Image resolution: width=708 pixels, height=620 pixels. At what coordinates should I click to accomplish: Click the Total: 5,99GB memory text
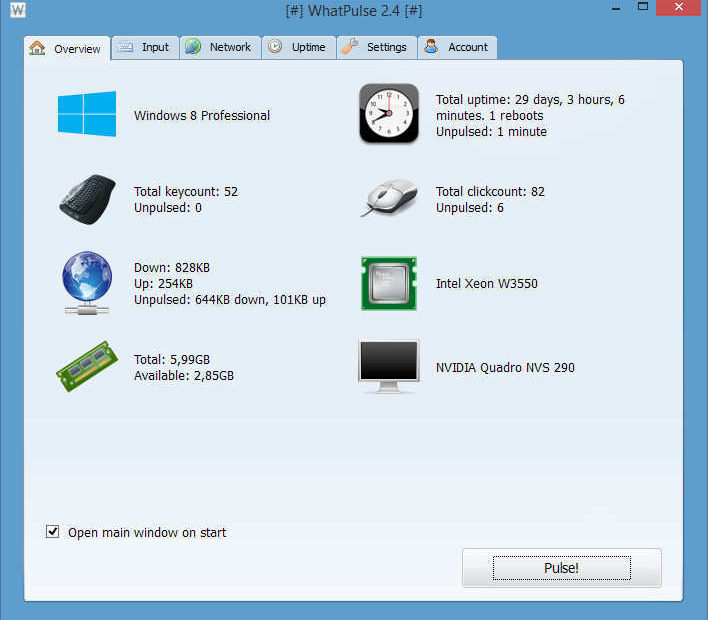172,360
